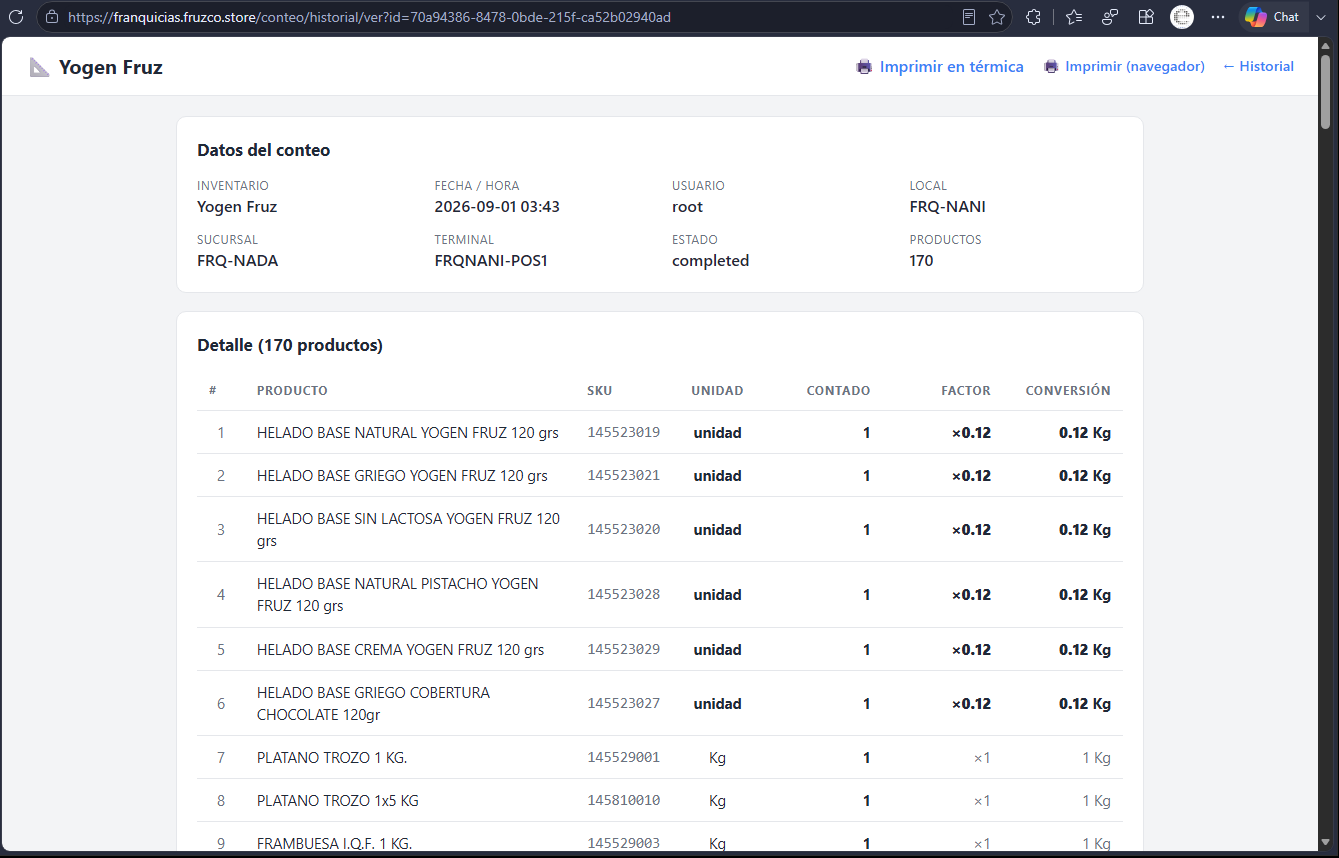This screenshot has width=1339, height=858.
Task: Select the Terminal value FRQNANI-POS1
Action: coord(491,261)
